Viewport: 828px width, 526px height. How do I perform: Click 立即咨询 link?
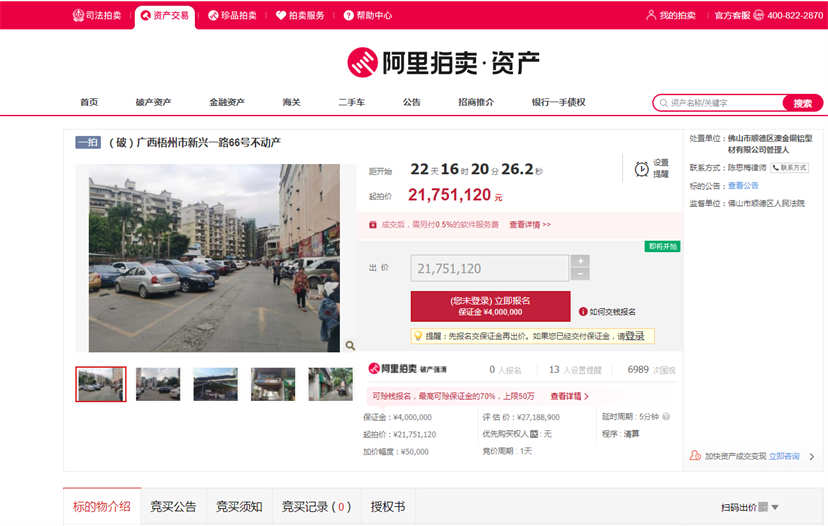tap(784, 456)
